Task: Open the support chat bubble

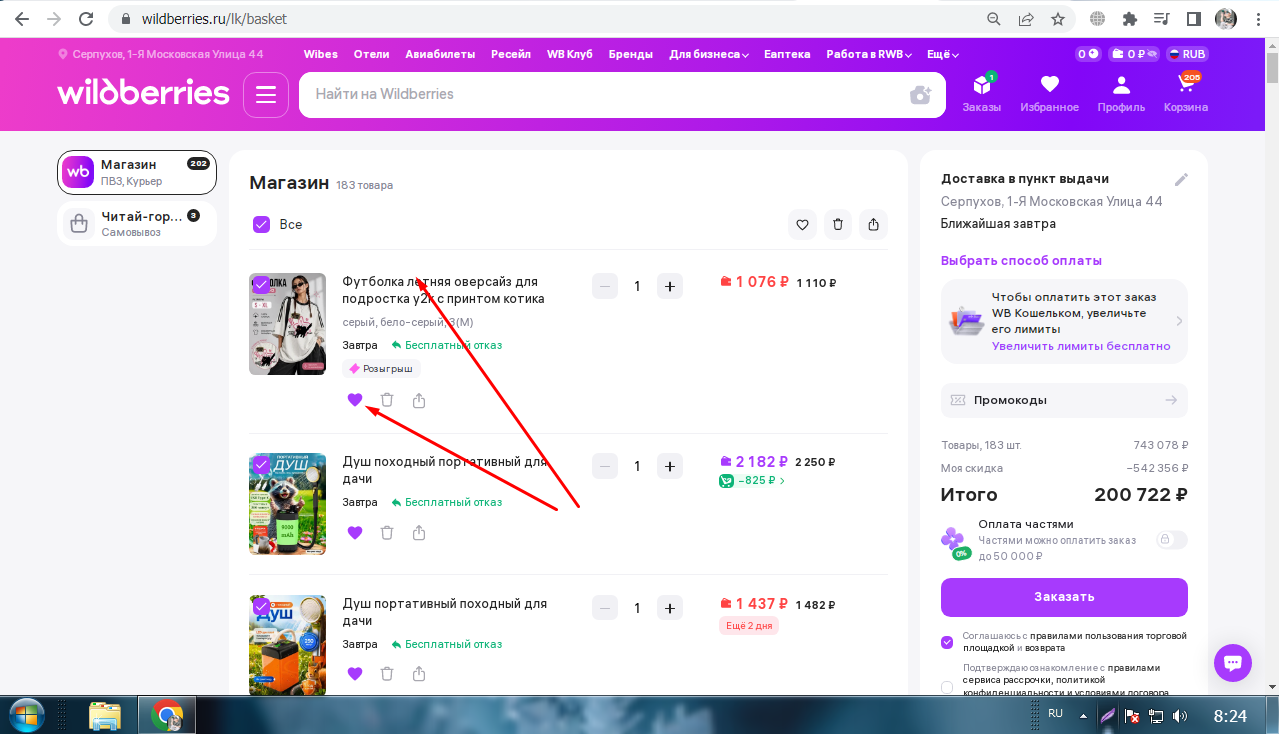Action: pyautogui.click(x=1233, y=662)
